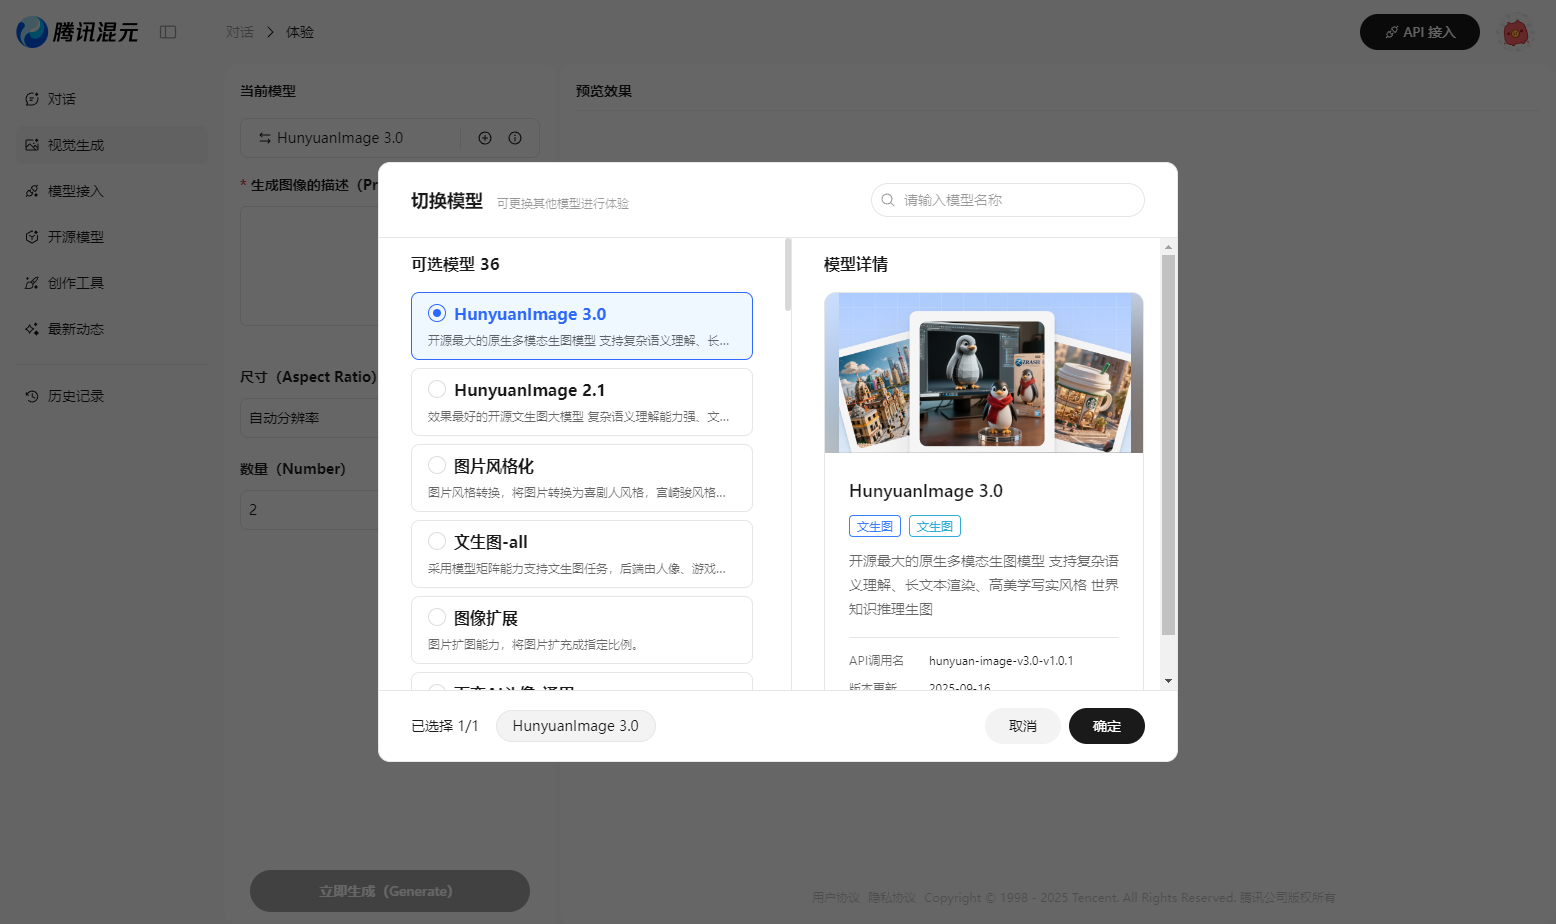Open the 自动分辨率 aspect ratio dropdown
Image resolution: width=1556 pixels, height=924 pixels.
coord(310,418)
